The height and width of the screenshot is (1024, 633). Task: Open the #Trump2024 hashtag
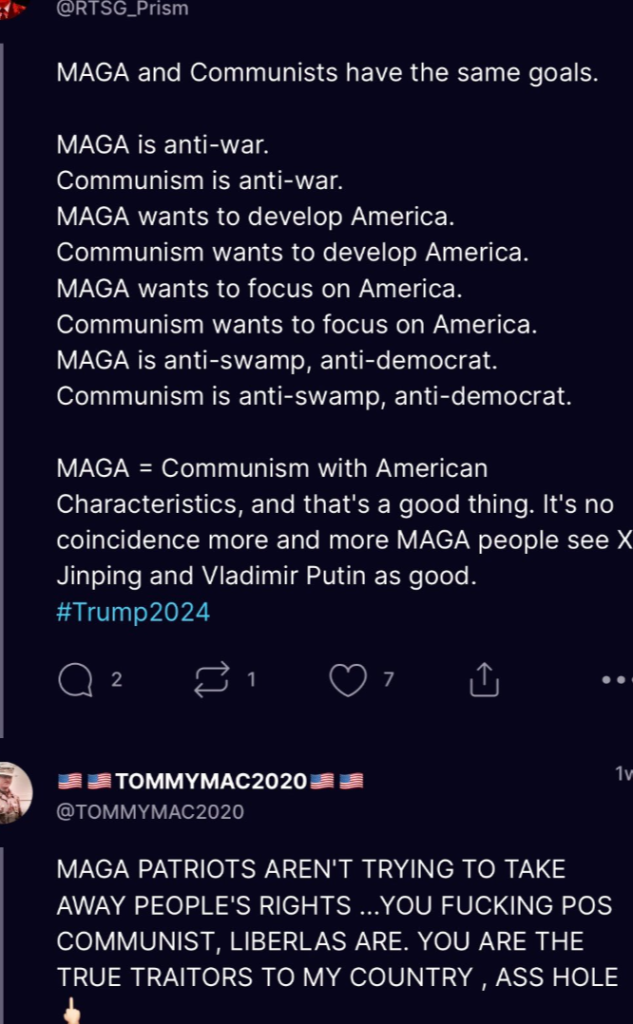coord(133,612)
